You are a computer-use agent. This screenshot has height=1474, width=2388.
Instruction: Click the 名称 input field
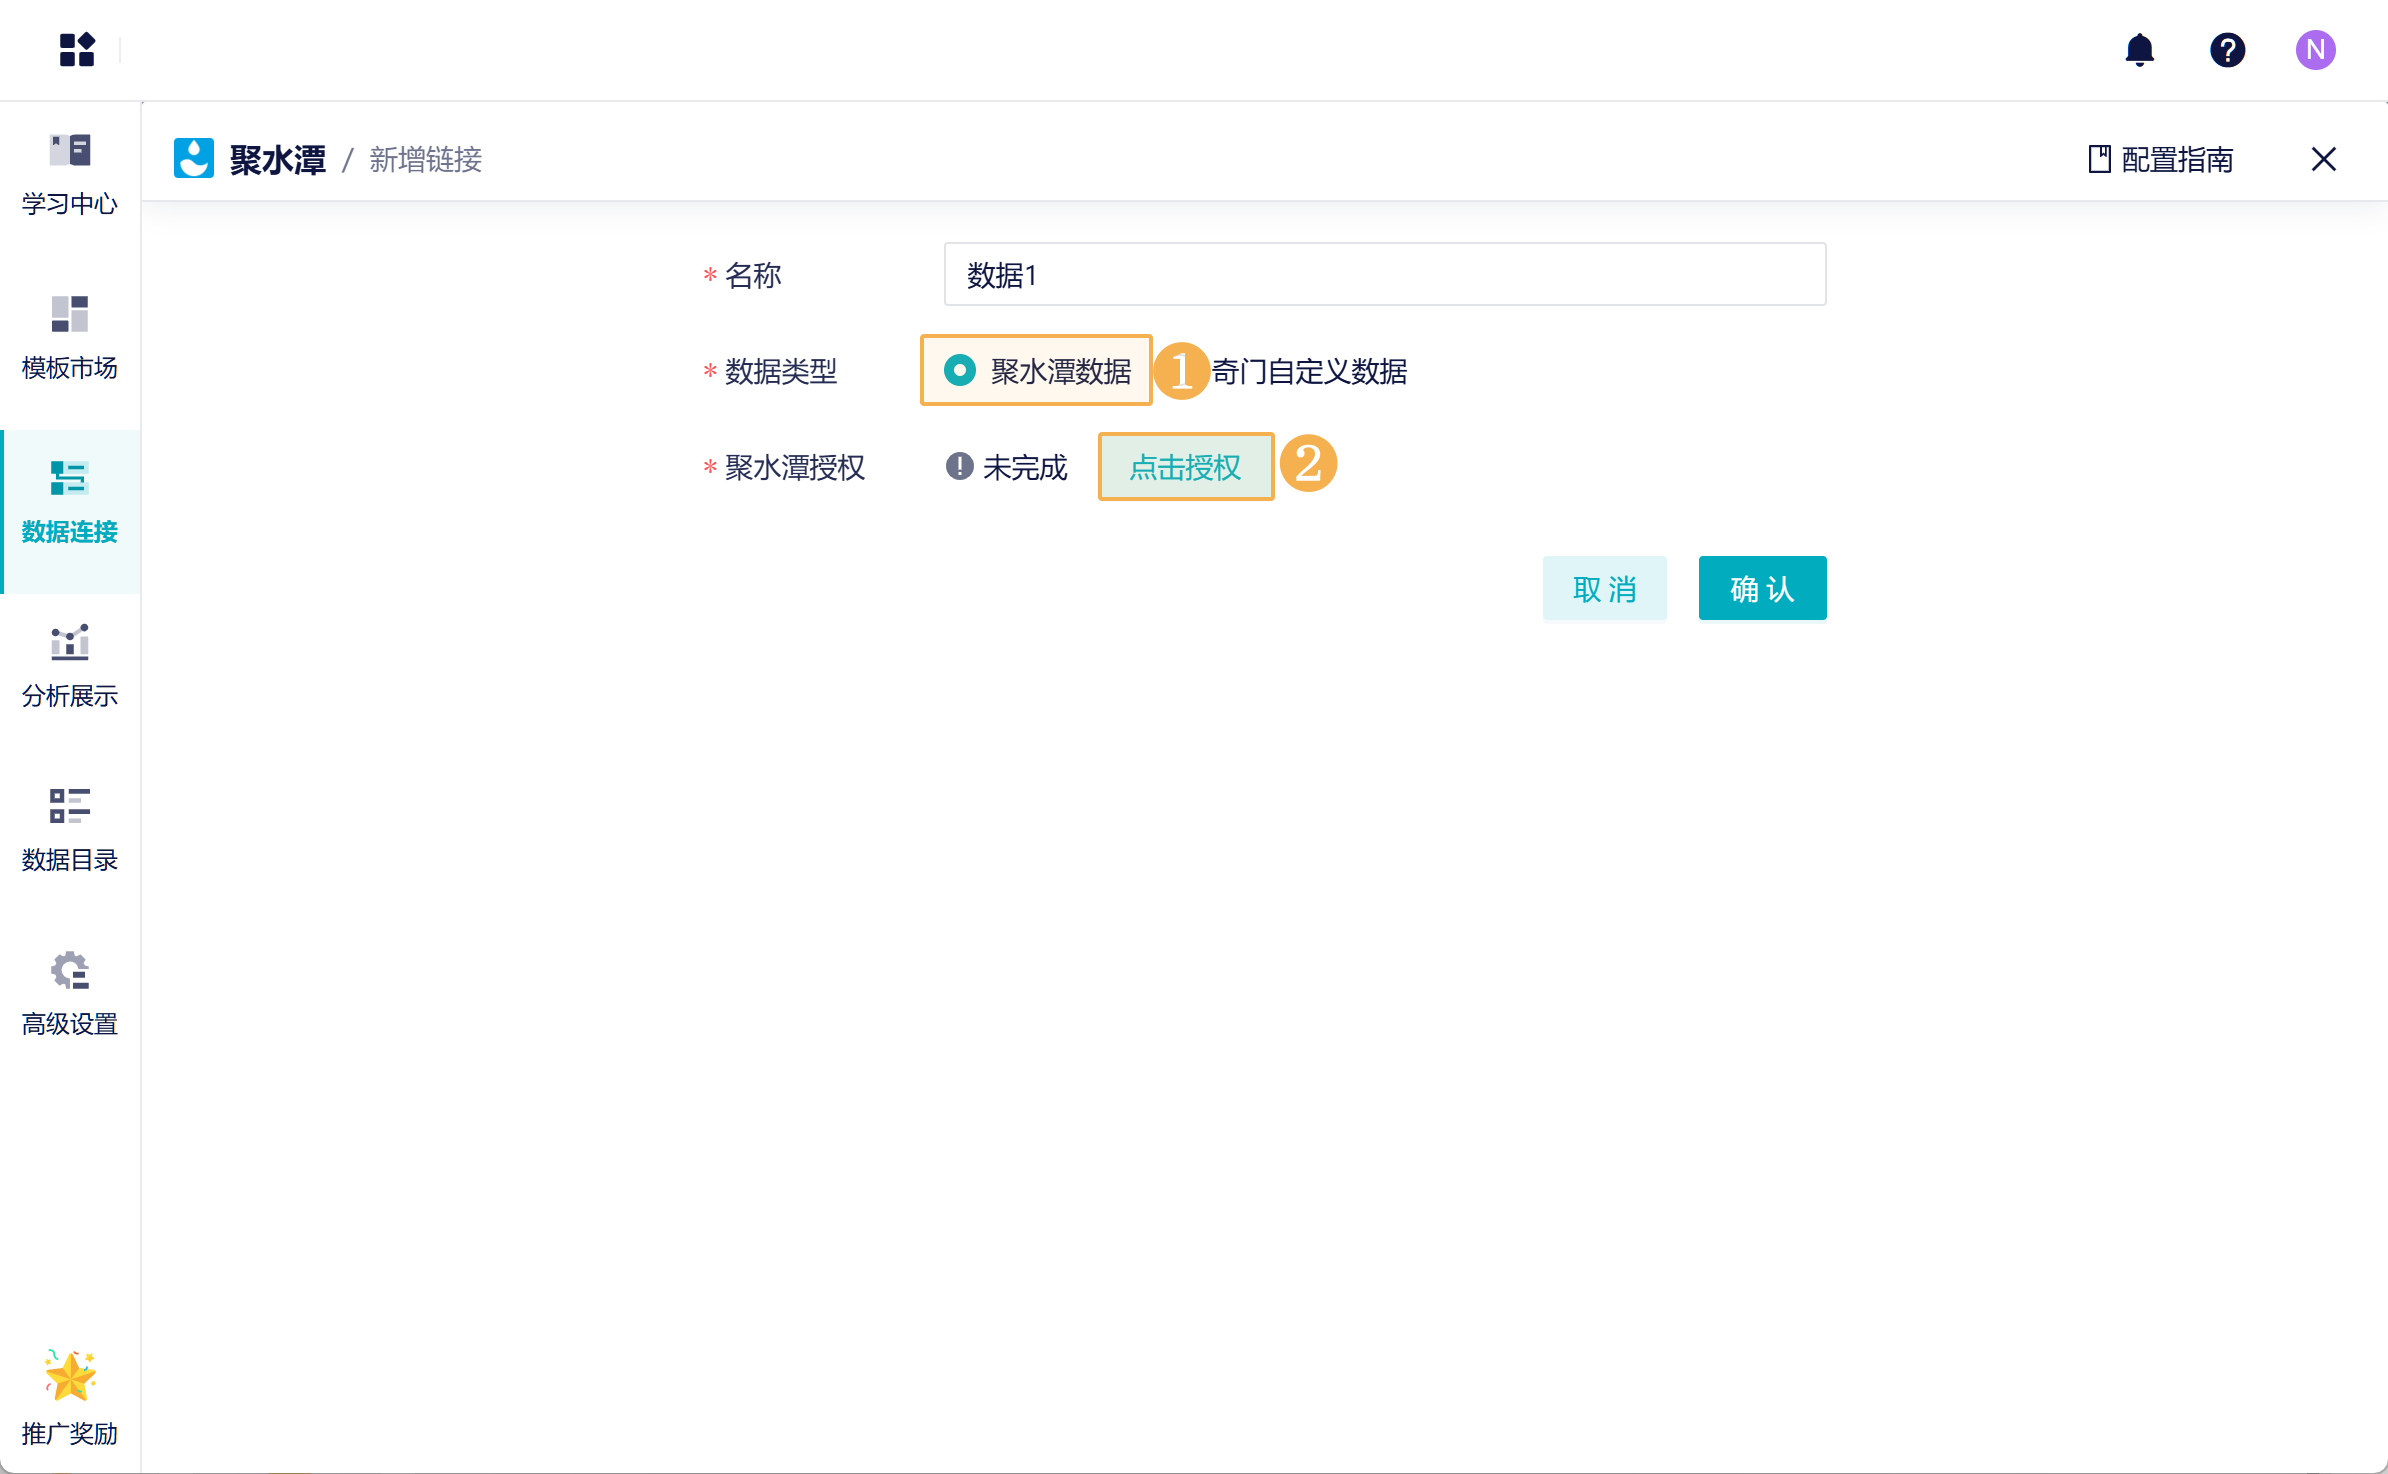1384,274
